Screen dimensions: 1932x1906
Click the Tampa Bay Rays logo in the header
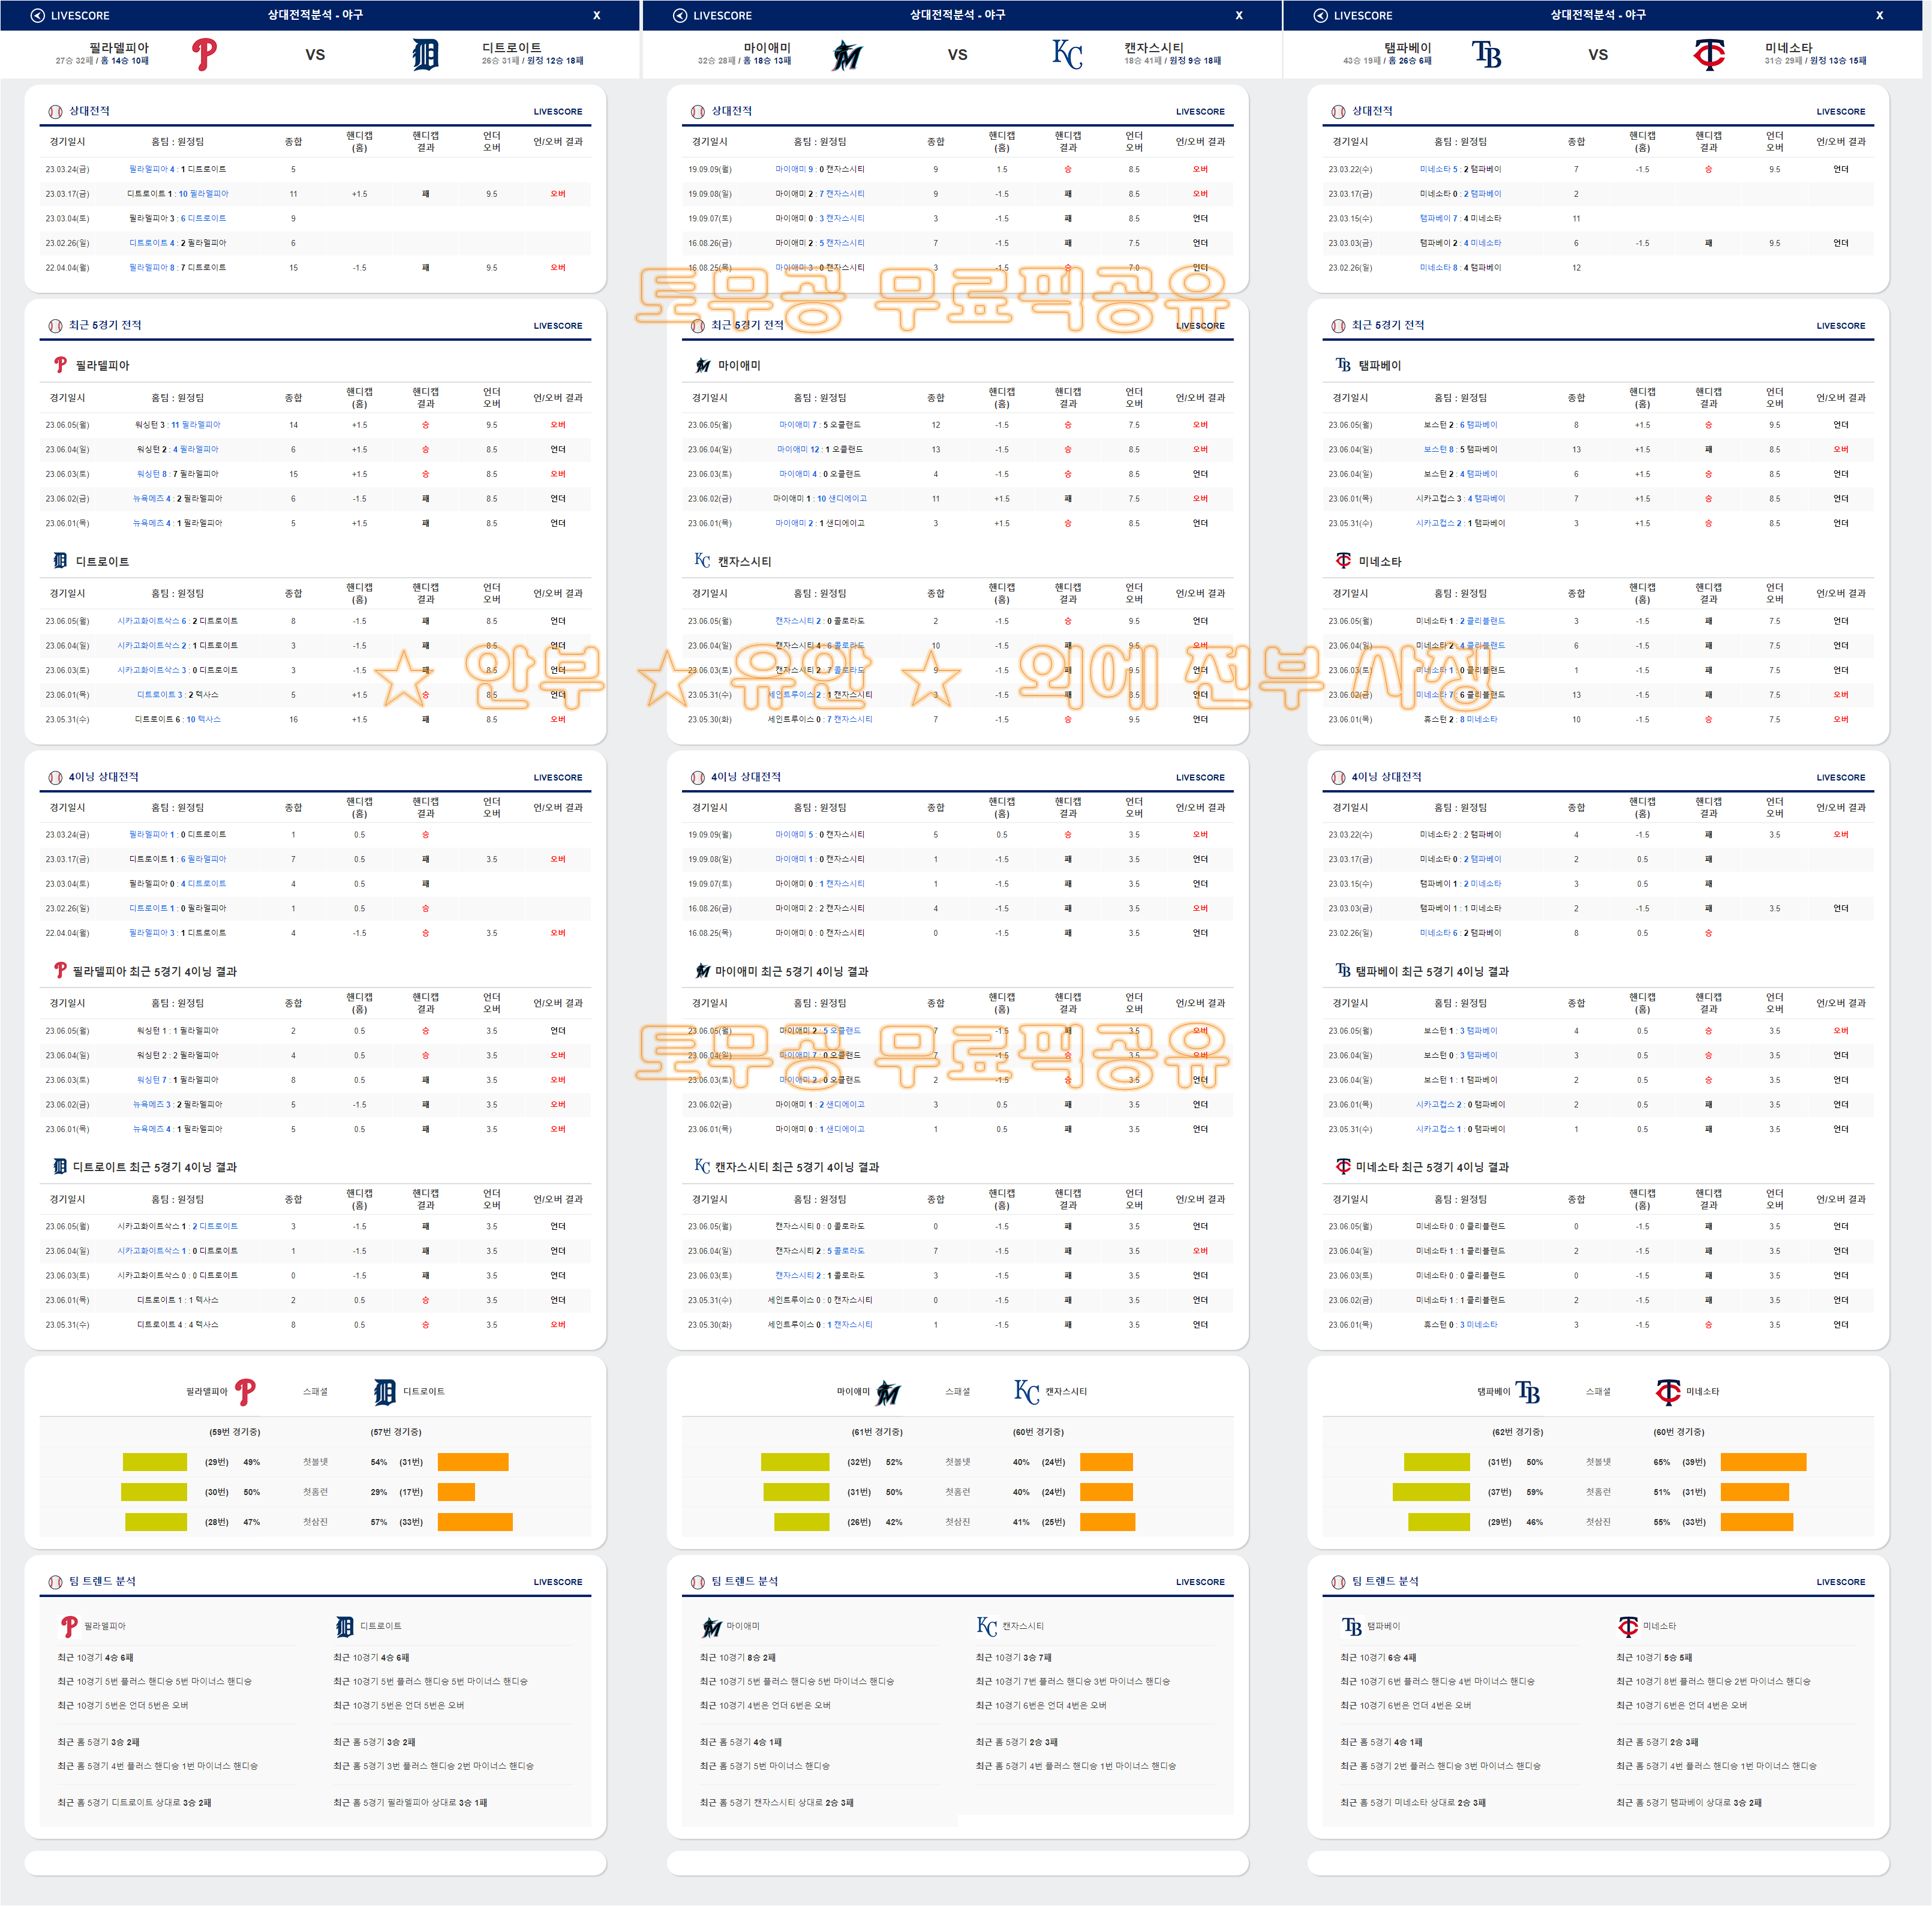point(1487,54)
